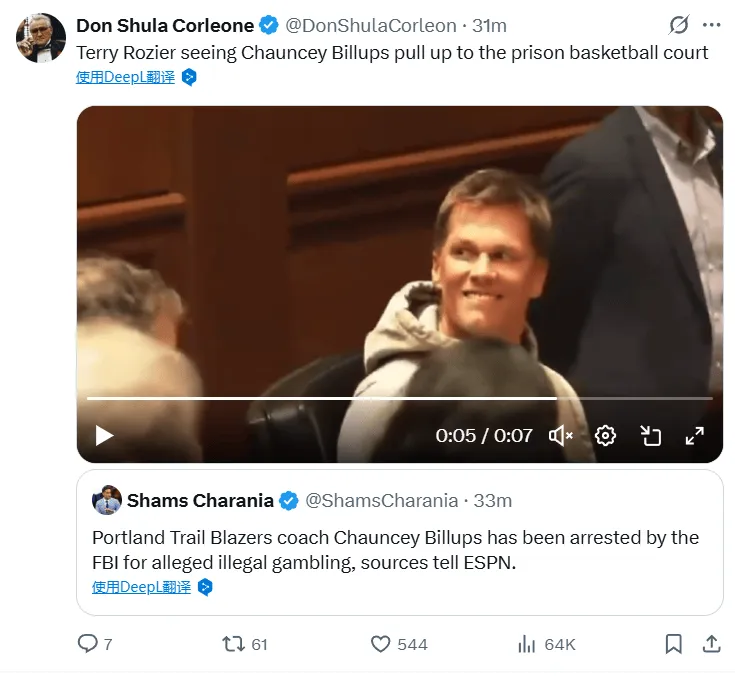Viewport: 735px width, 676px height.
Task: Open video settings gear
Action: pyautogui.click(x=605, y=435)
